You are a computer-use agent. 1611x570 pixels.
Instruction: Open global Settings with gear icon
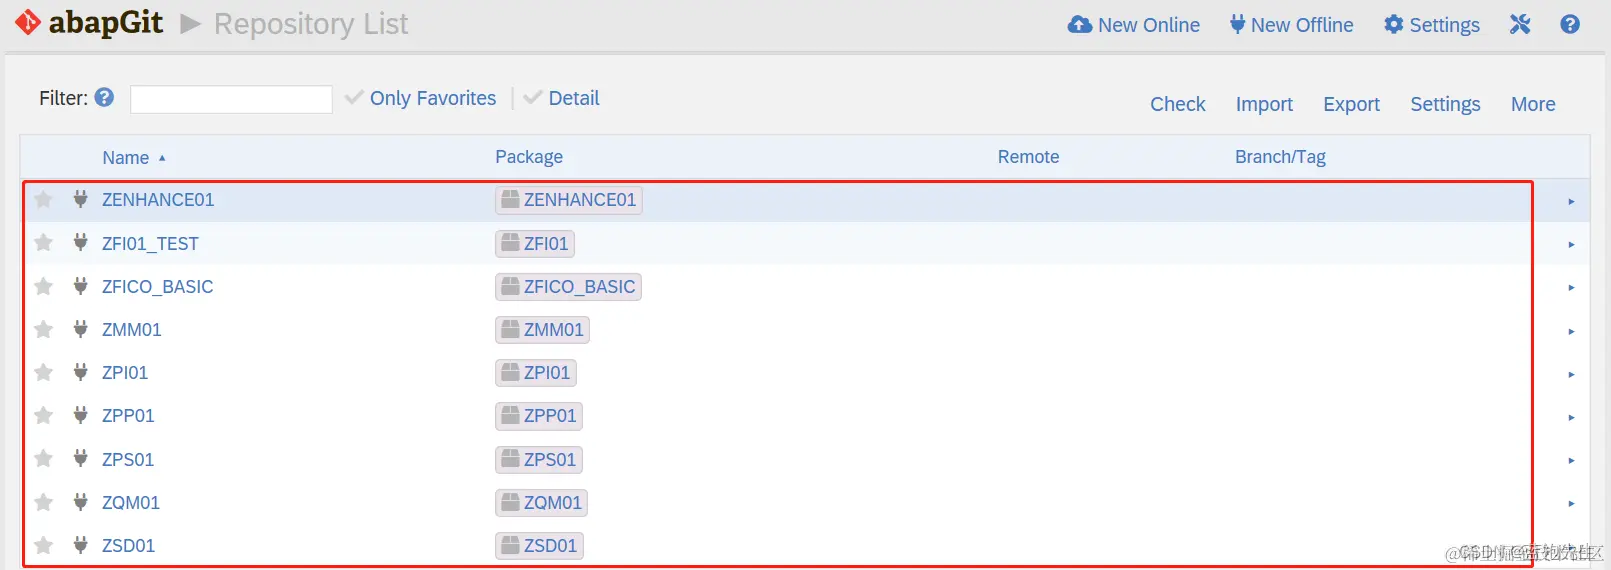point(1432,24)
